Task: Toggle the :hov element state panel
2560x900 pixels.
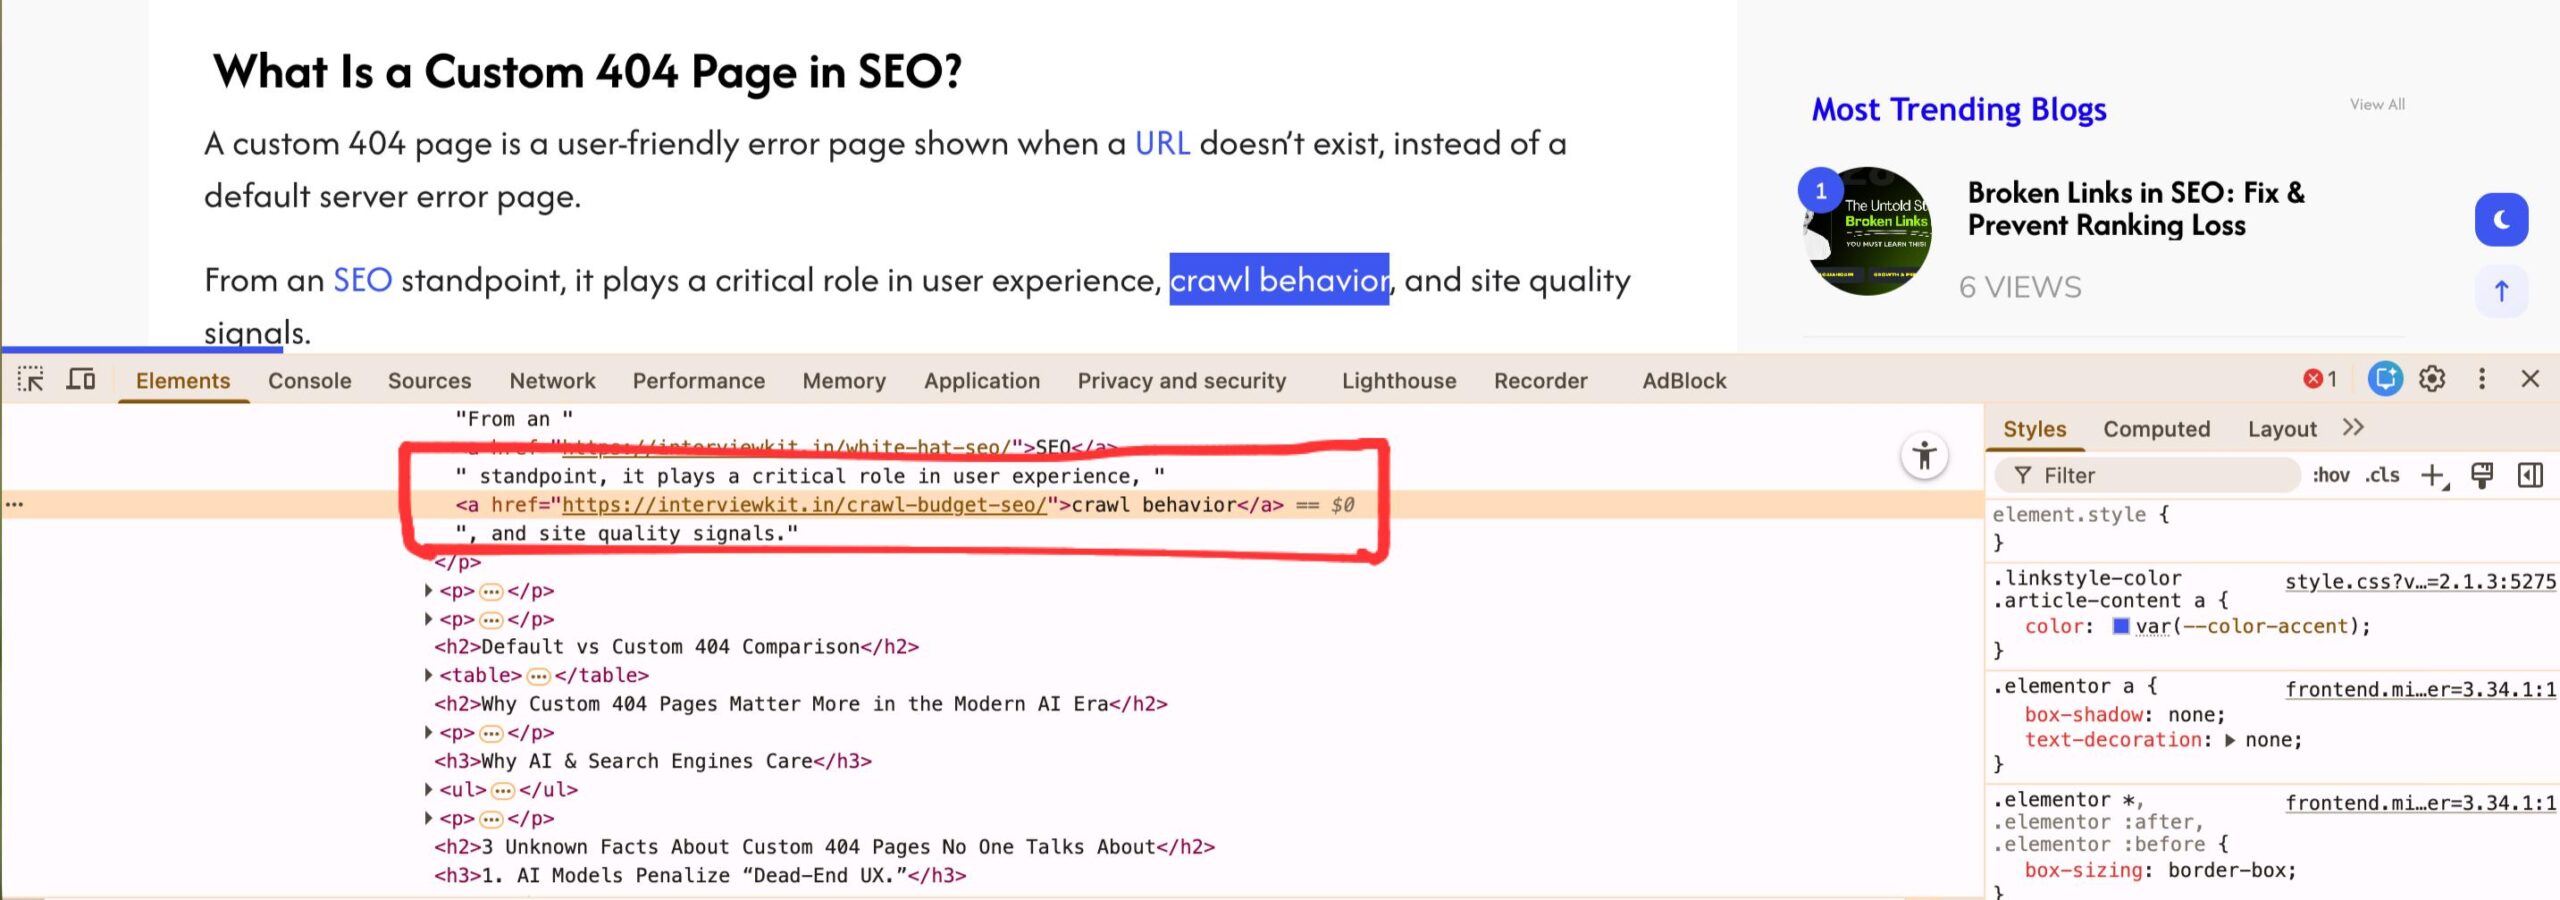Action: pyautogui.click(x=2330, y=476)
